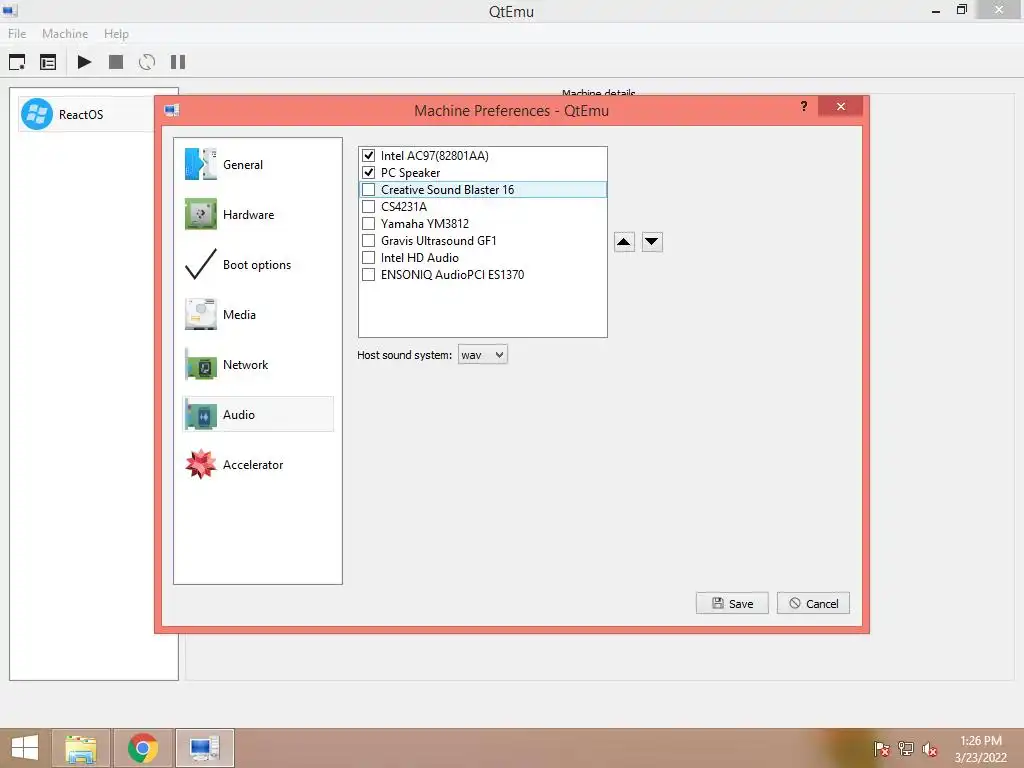Move selected audio card down
Screen dimensions: 1024x768
(x=652, y=242)
